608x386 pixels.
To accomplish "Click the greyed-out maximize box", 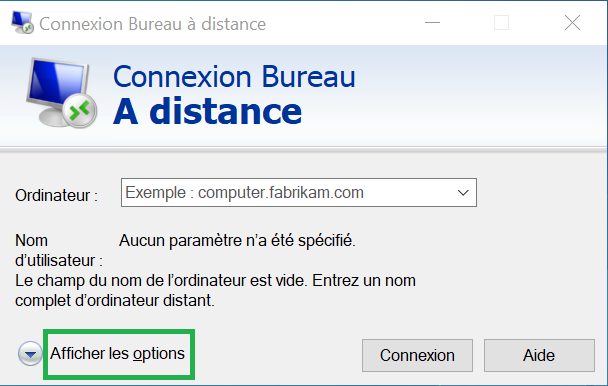I will [501, 23].
